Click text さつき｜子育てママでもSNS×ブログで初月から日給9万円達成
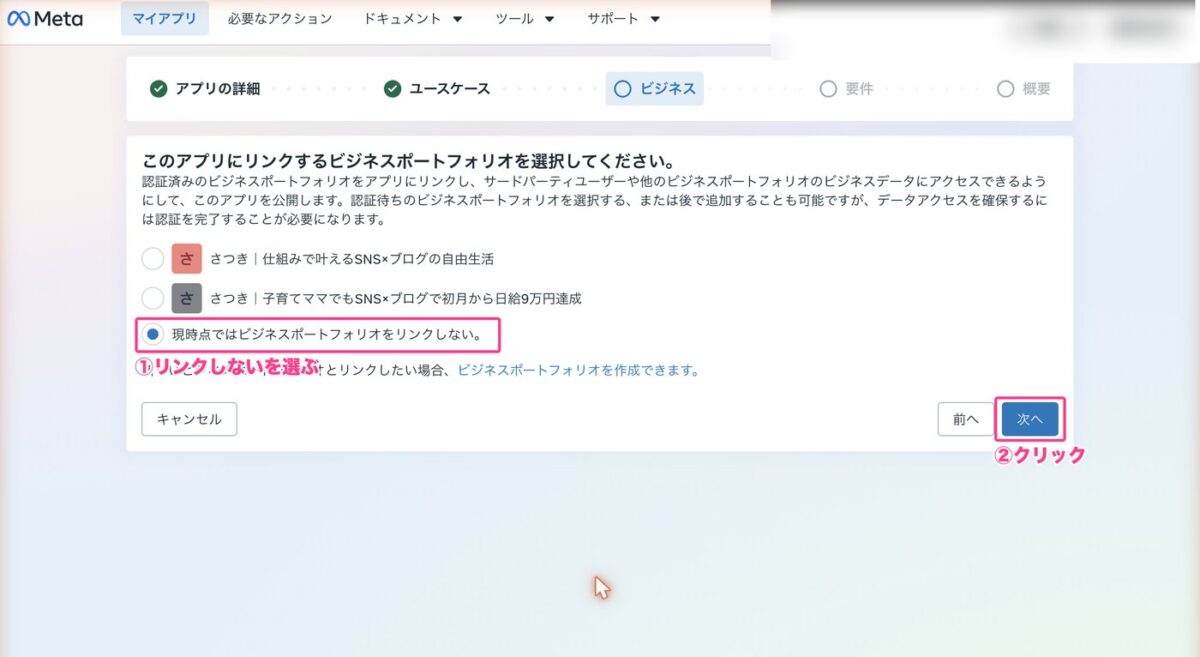Screen dimensions: 1200x657 pos(396,298)
